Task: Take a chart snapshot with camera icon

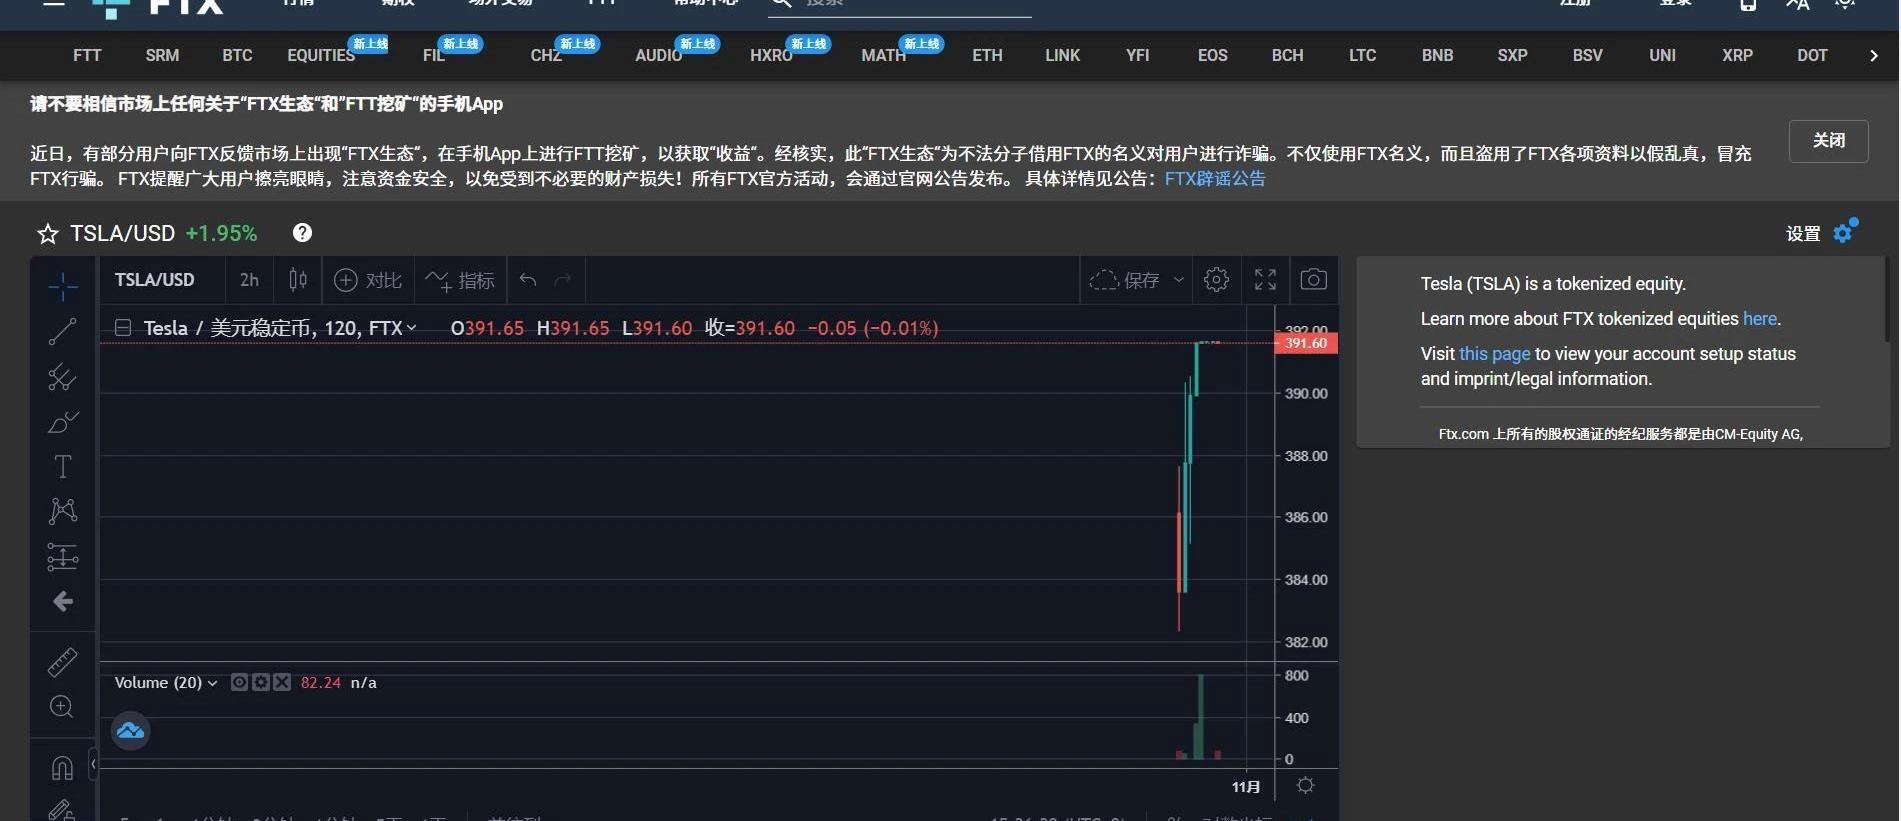Action: tap(1313, 280)
